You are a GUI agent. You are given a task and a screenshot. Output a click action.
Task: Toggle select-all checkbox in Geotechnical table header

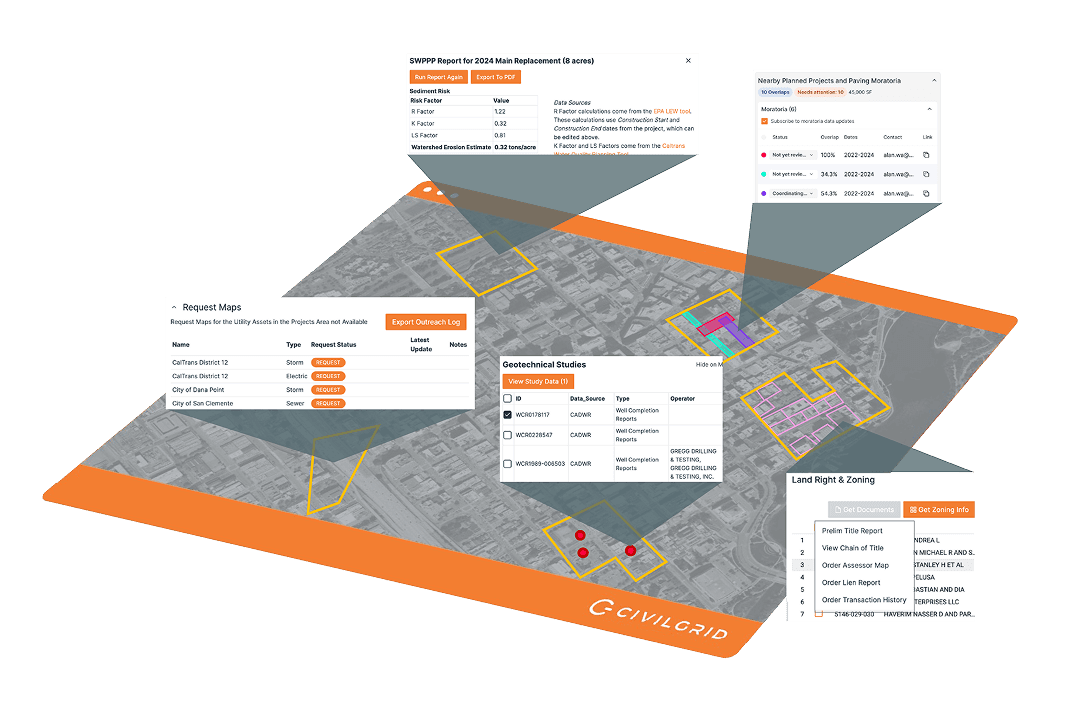coord(507,399)
